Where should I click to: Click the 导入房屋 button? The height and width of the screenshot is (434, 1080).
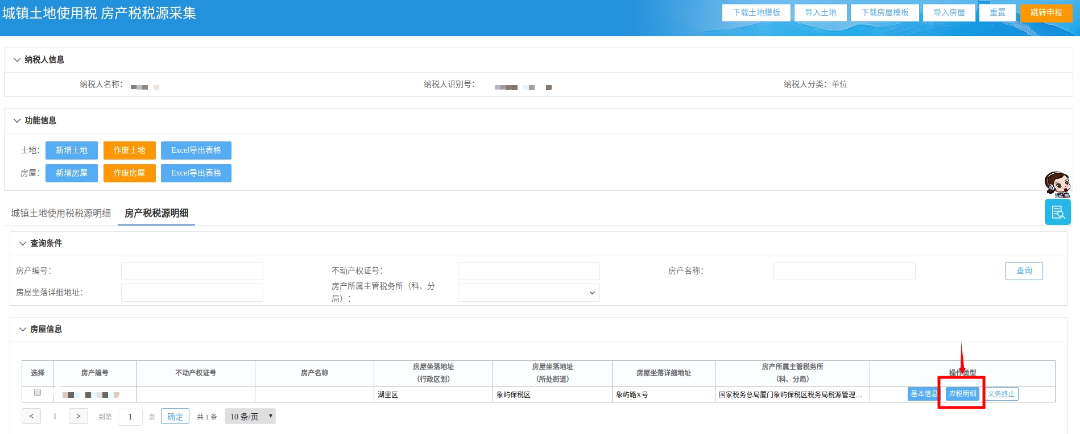pyautogui.click(x=949, y=13)
